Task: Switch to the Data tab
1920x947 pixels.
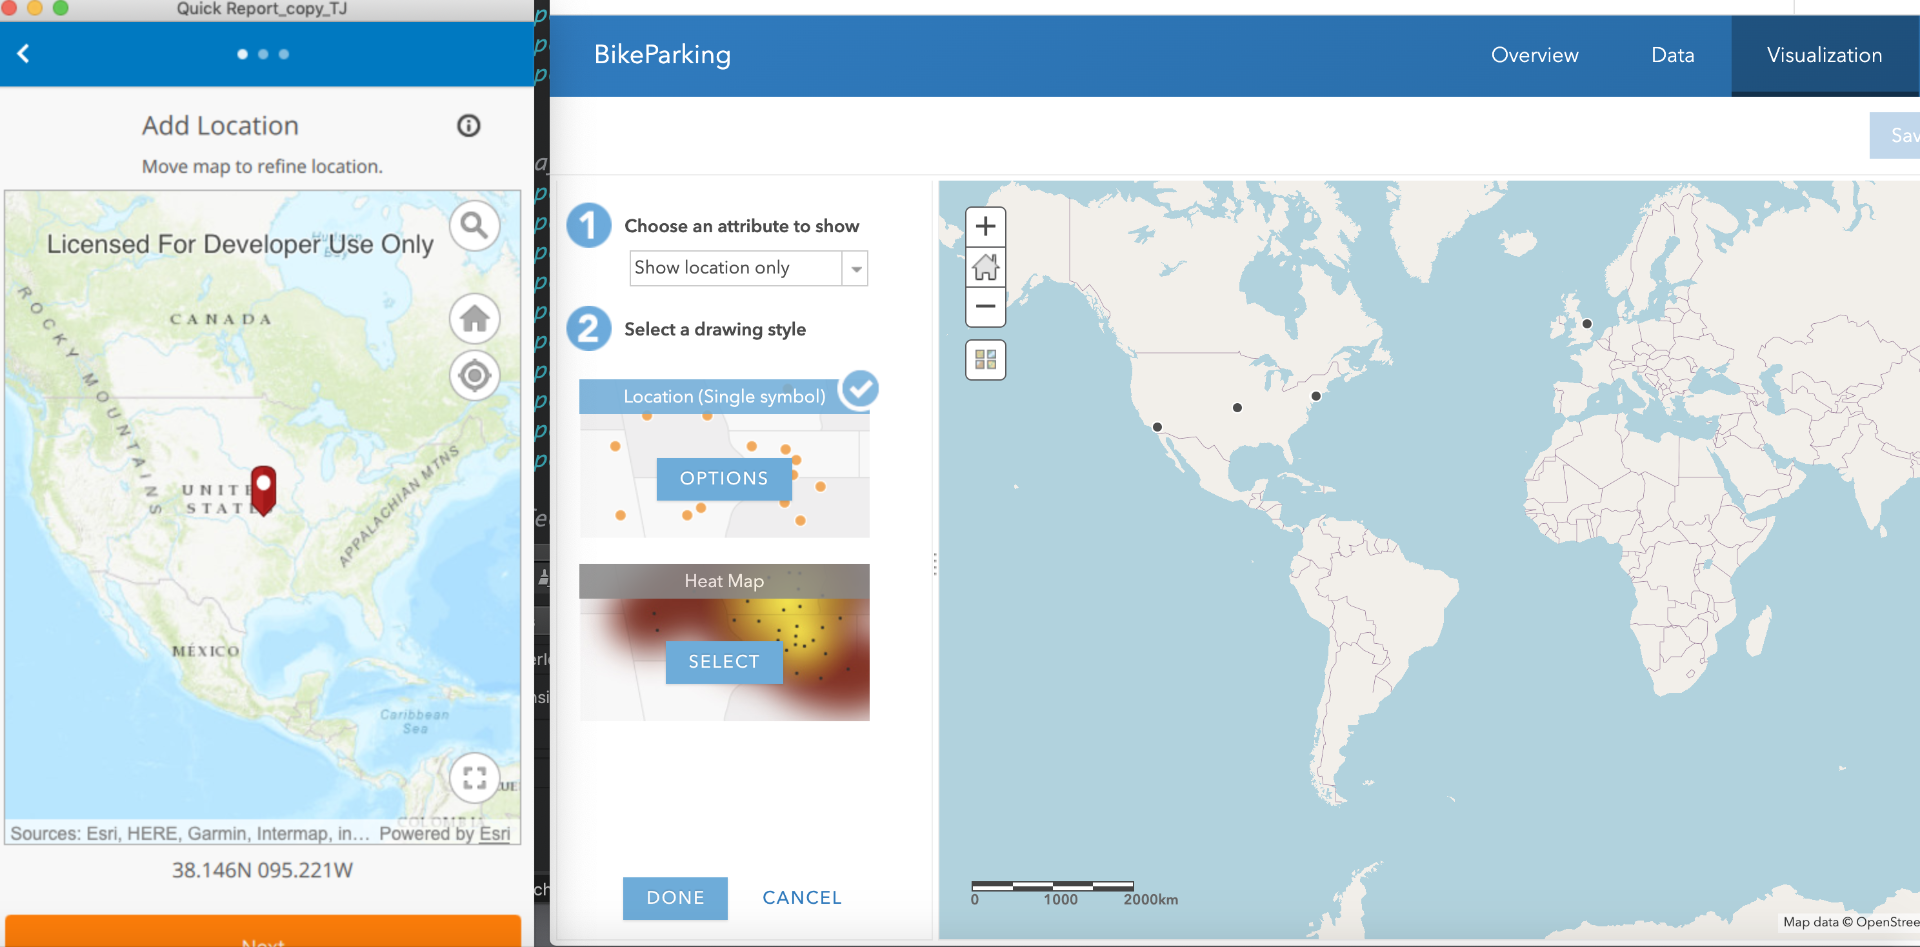Action: 1672,55
